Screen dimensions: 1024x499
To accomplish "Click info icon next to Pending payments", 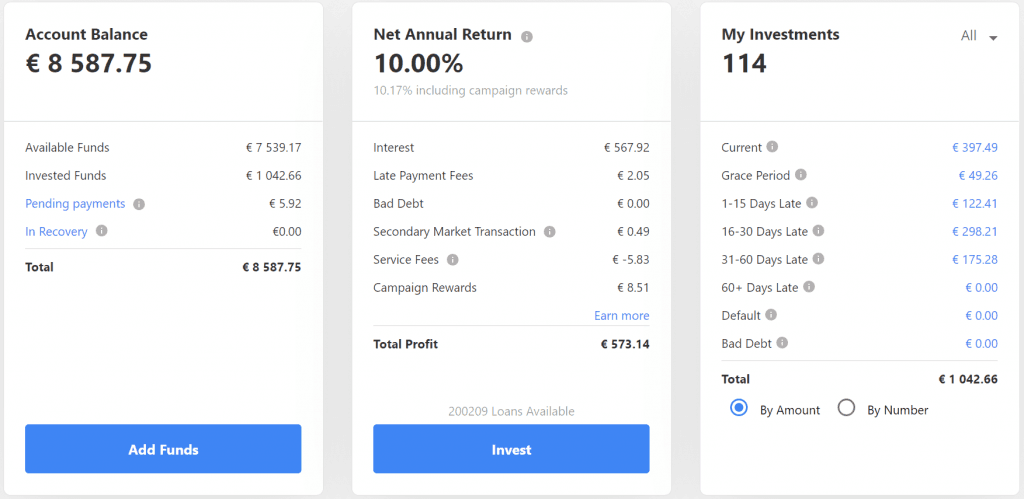I will [139, 204].
